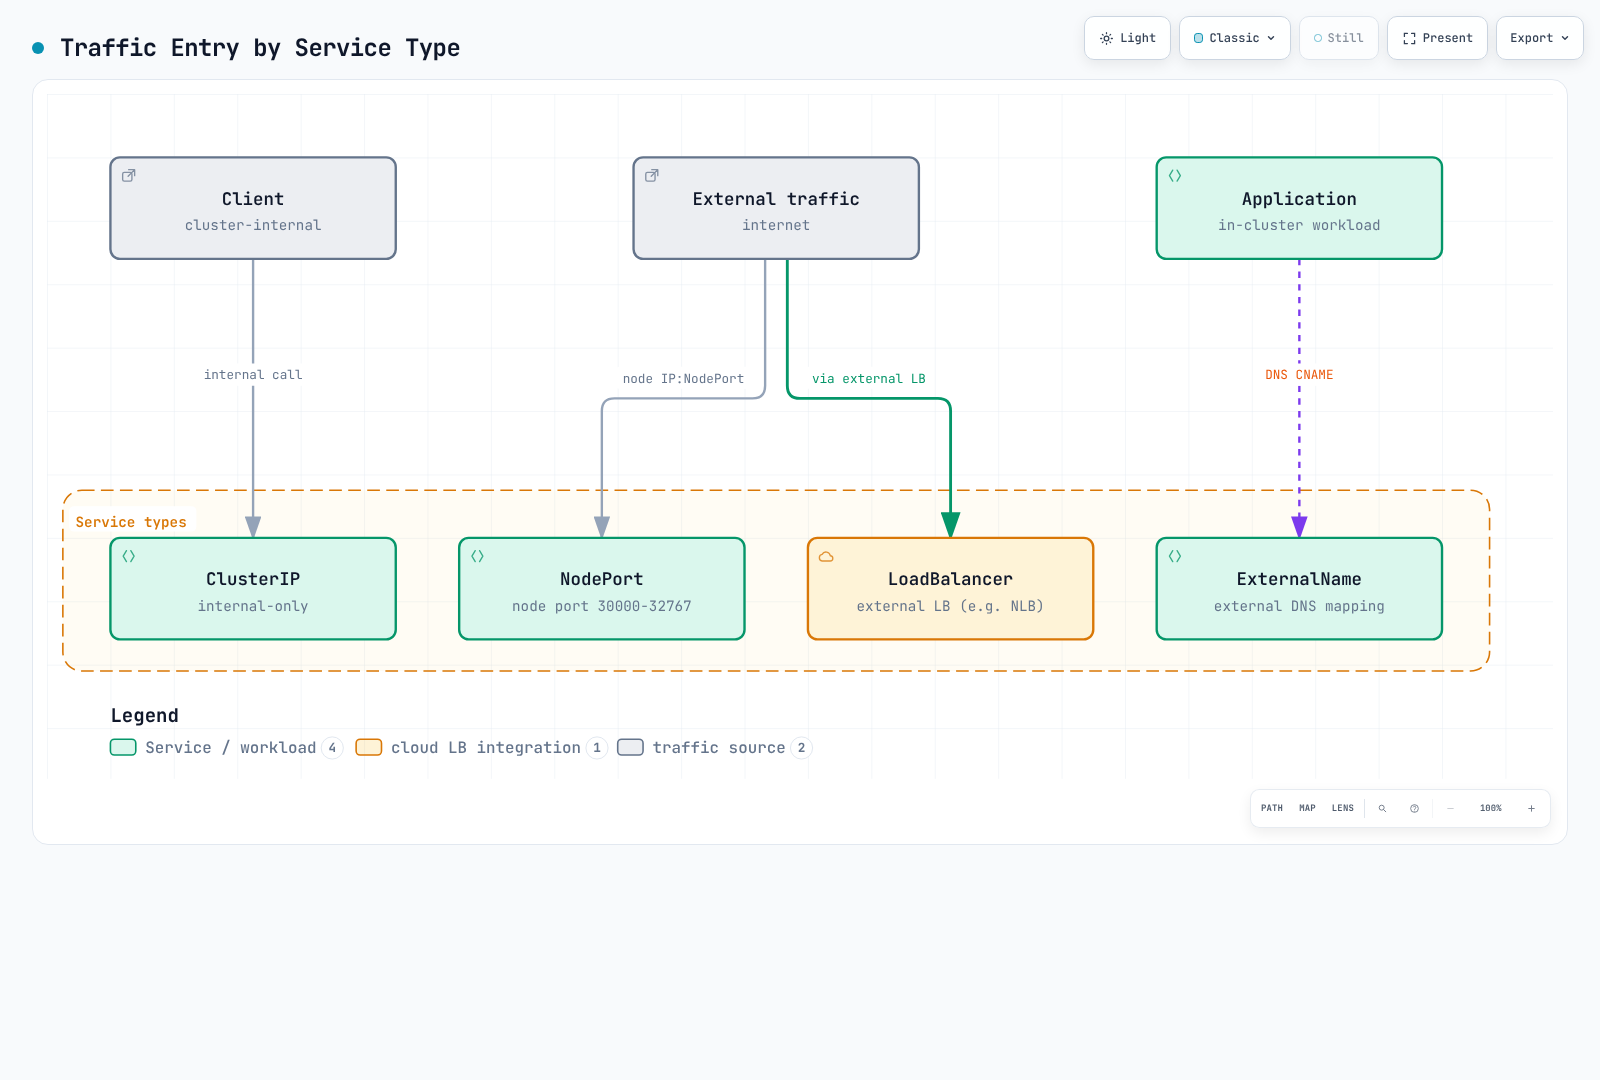Select the ExternalName service node
1600x1080 pixels.
click(1299, 589)
